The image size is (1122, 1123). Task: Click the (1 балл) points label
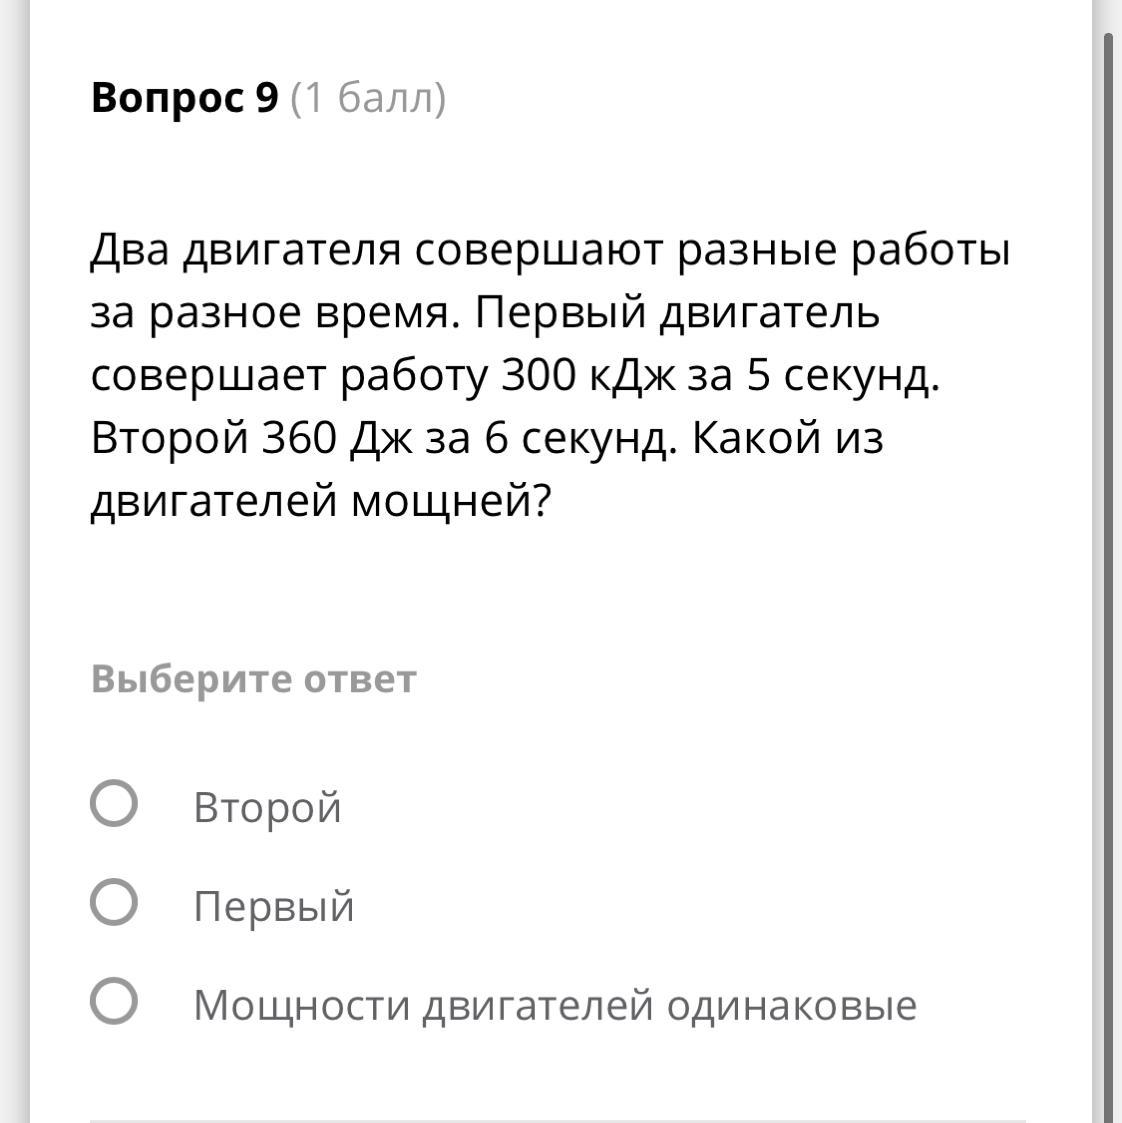coord(368,98)
